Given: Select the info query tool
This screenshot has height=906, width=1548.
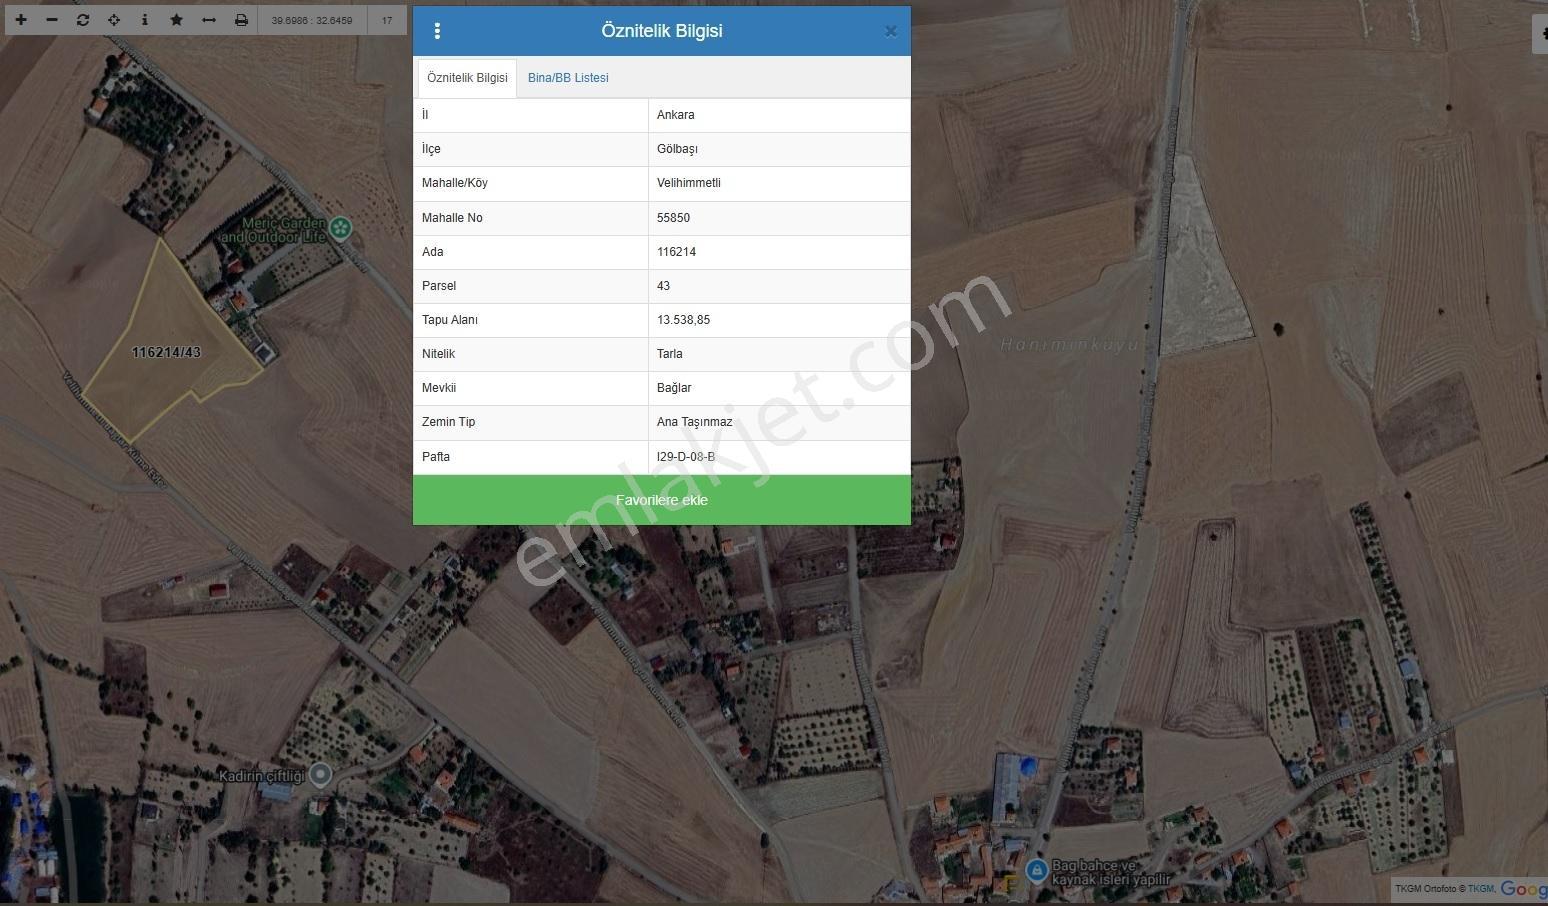Looking at the screenshot, I should (x=145, y=20).
